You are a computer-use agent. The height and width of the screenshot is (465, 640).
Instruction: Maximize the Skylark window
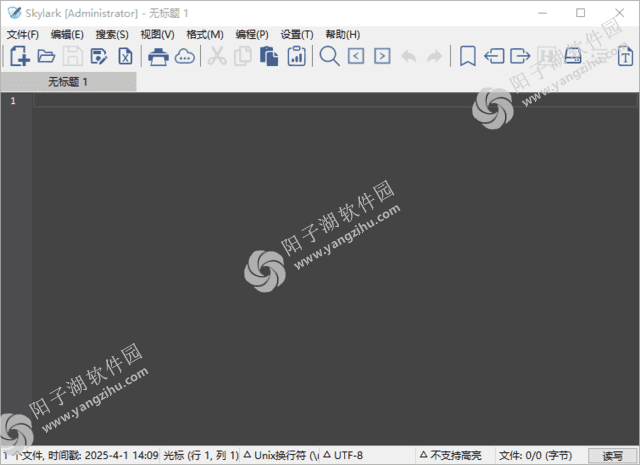click(x=580, y=13)
